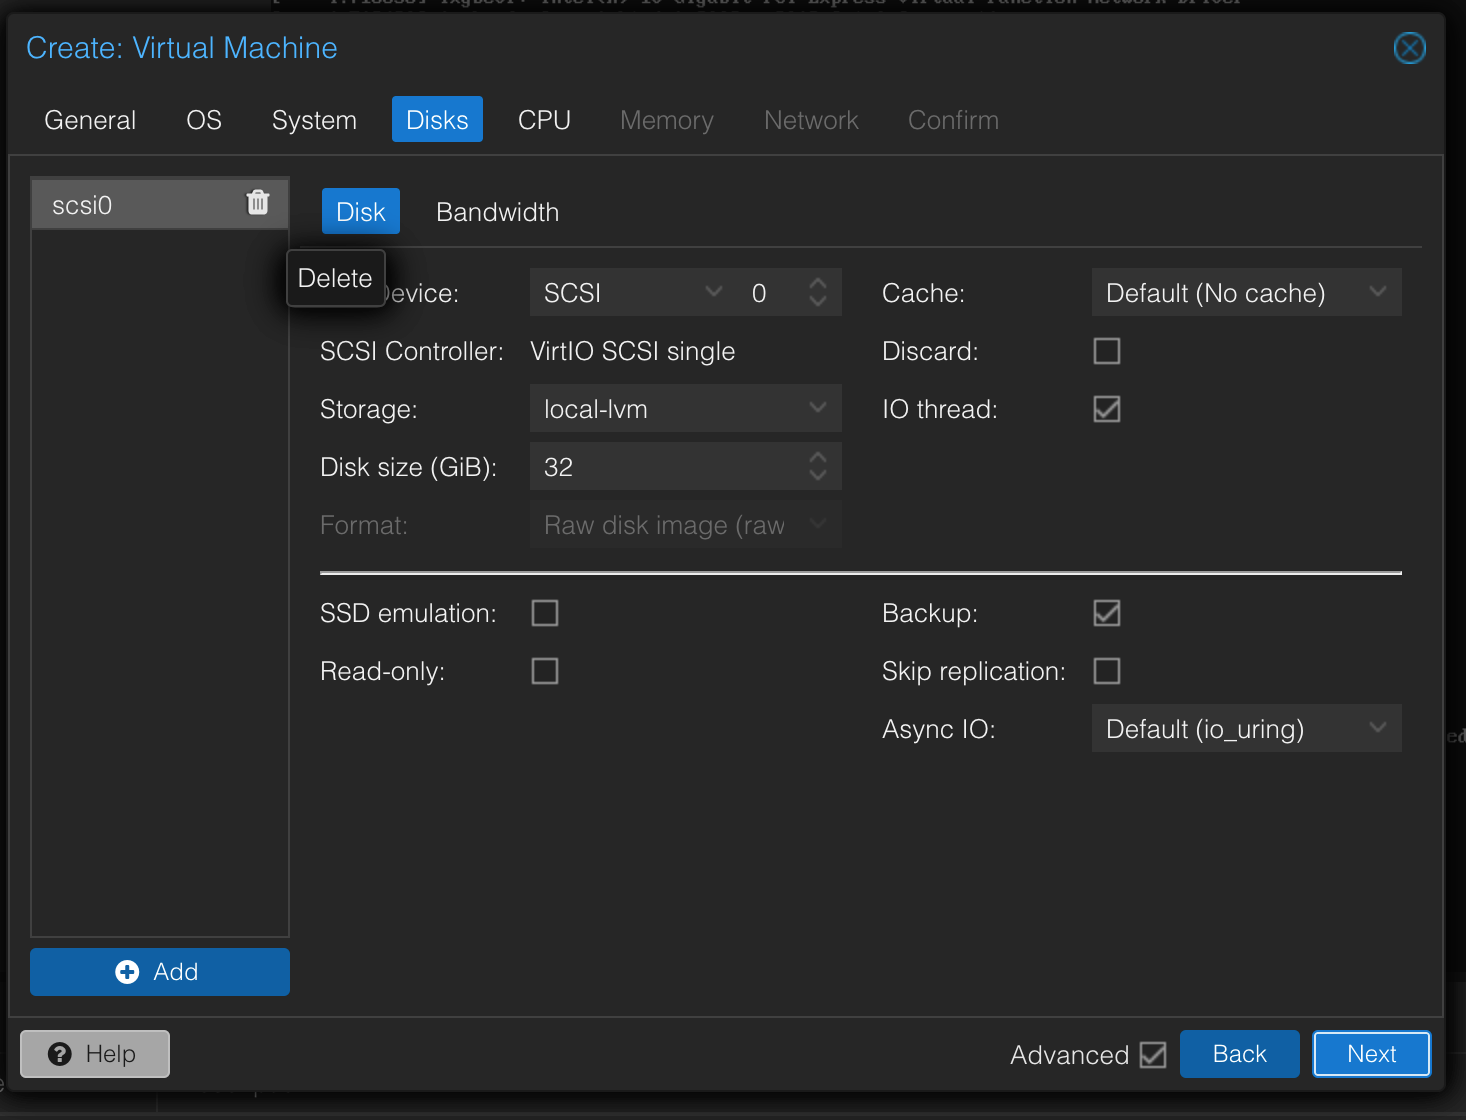Image resolution: width=1466 pixels, height=1120 pixels.
Task: Switch to the System tab
Action: tap(314, 120)
